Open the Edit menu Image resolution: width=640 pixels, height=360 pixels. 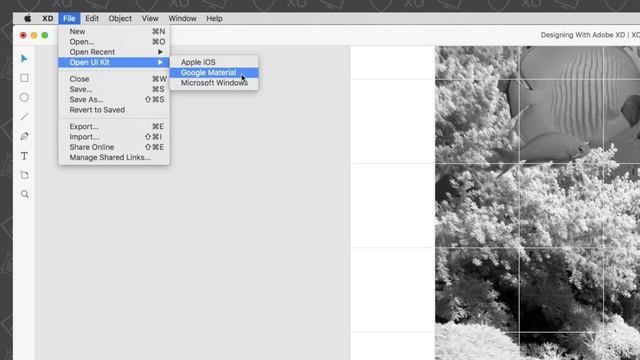click(92, 18)
